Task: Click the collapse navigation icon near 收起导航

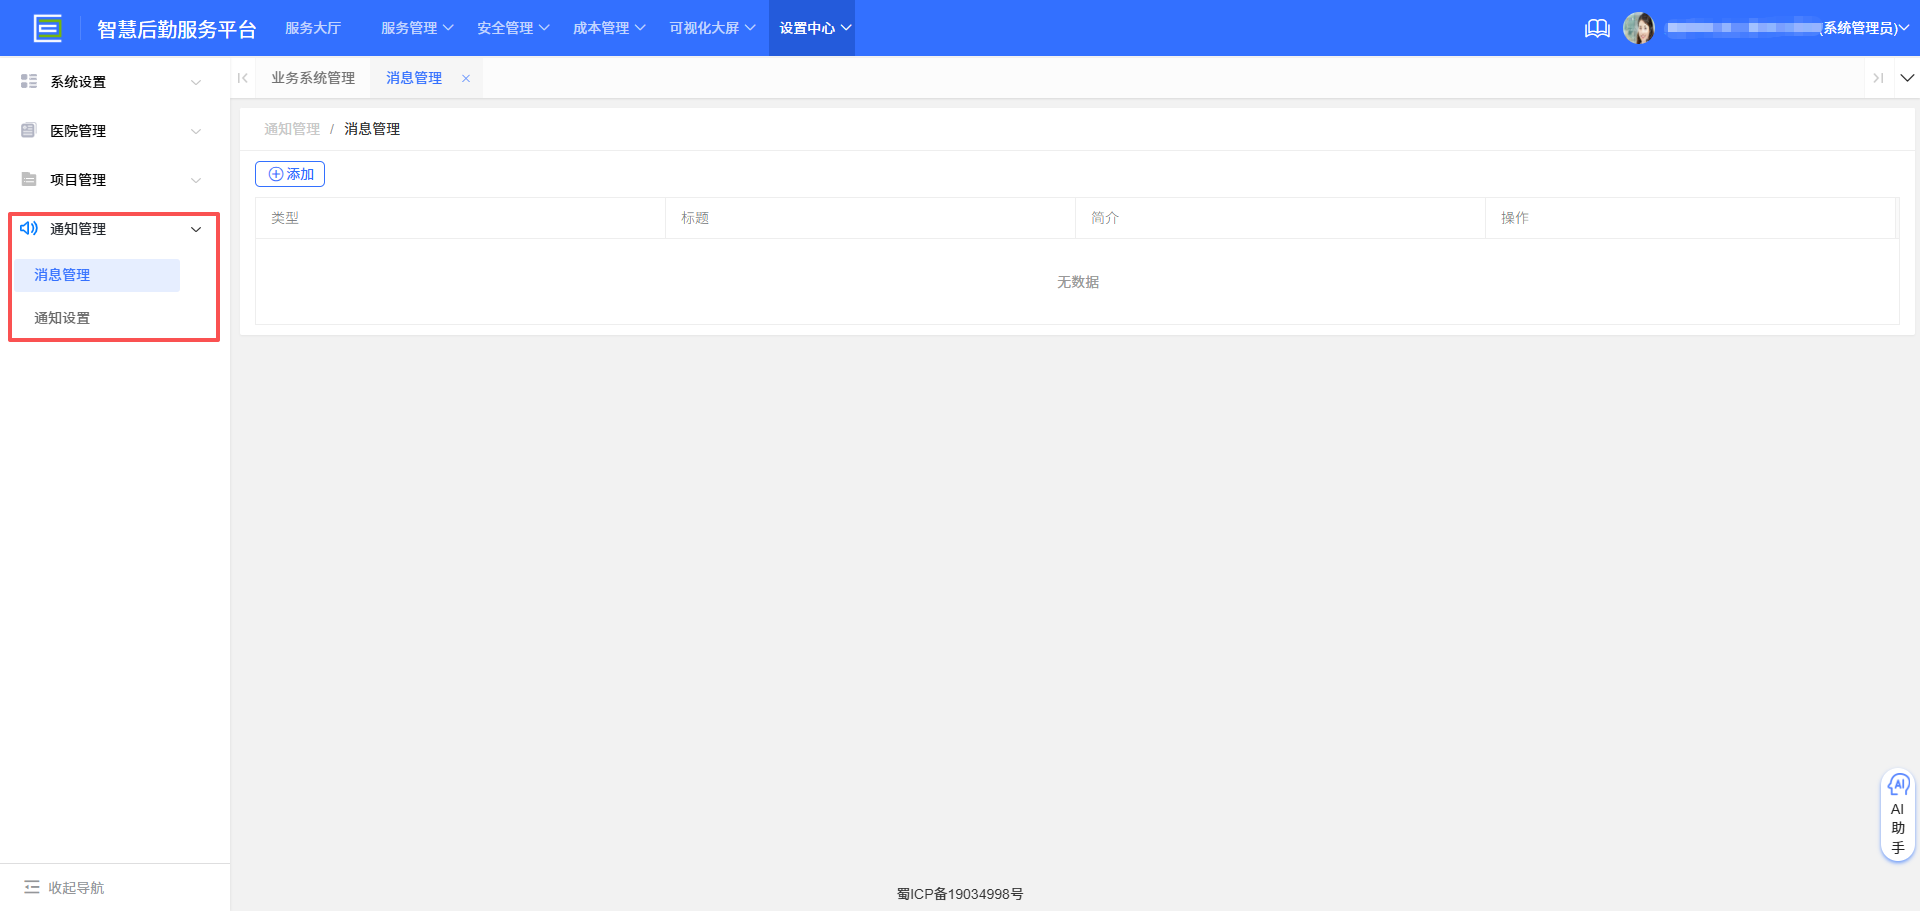Action: point(30,887)
